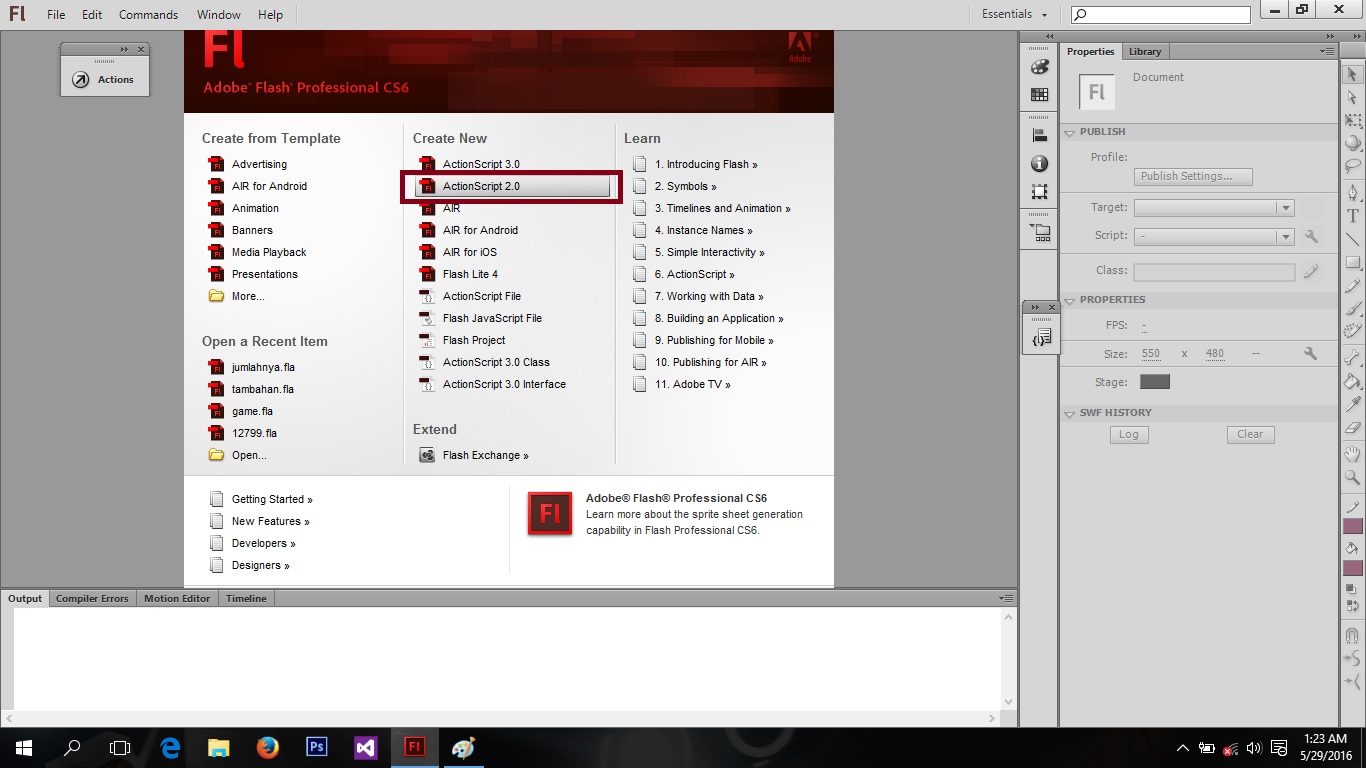Open the Code Snippets panel
1366x768 pixels.
[1040, 337]
